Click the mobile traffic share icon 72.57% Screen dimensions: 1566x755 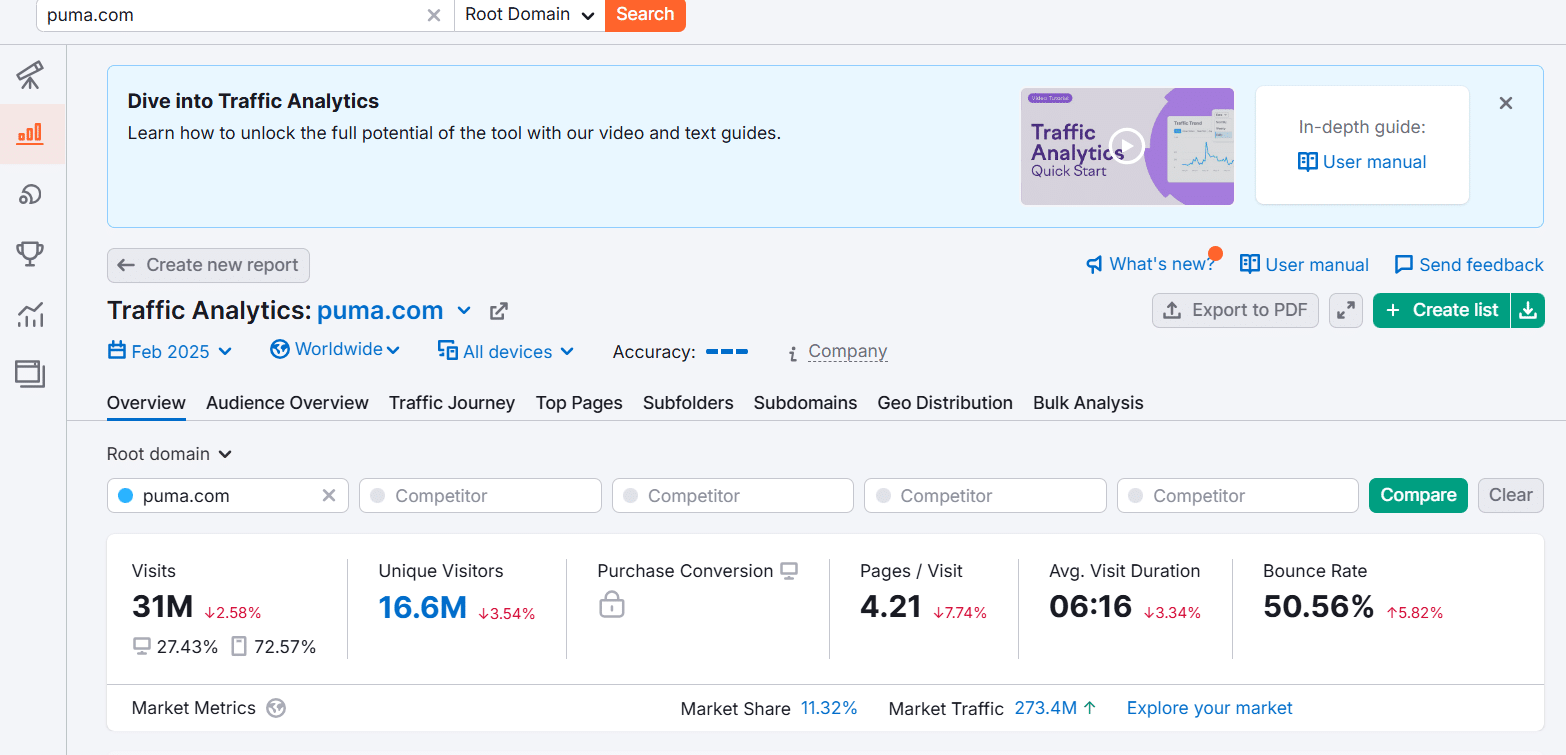tap(239, 647)
